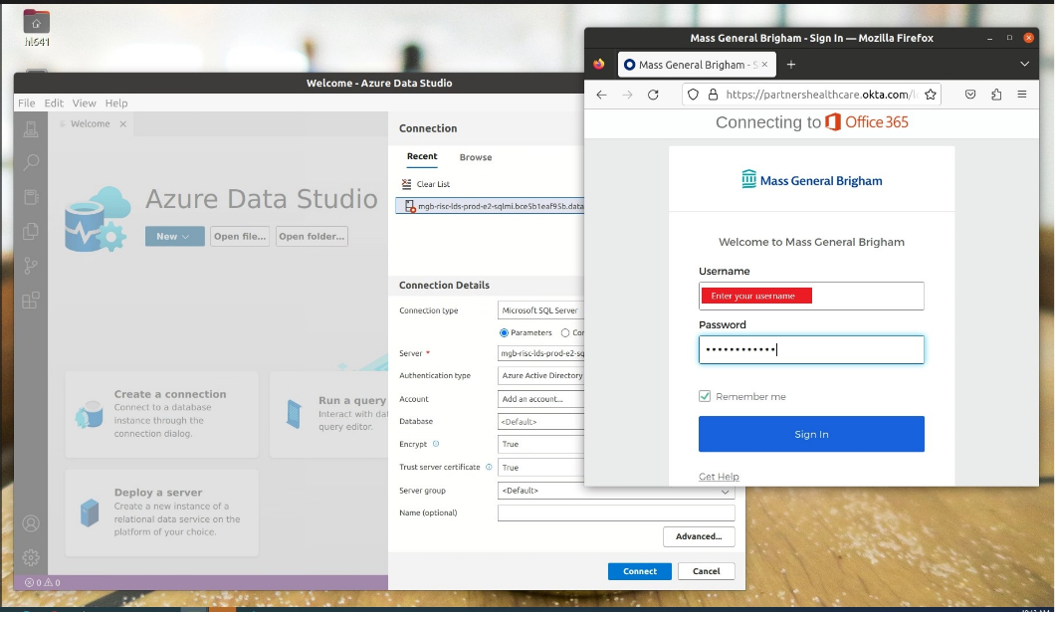1057x617 pixels.
Task: Open the Firefox hamburger application menu
Action: (1021, 95)
